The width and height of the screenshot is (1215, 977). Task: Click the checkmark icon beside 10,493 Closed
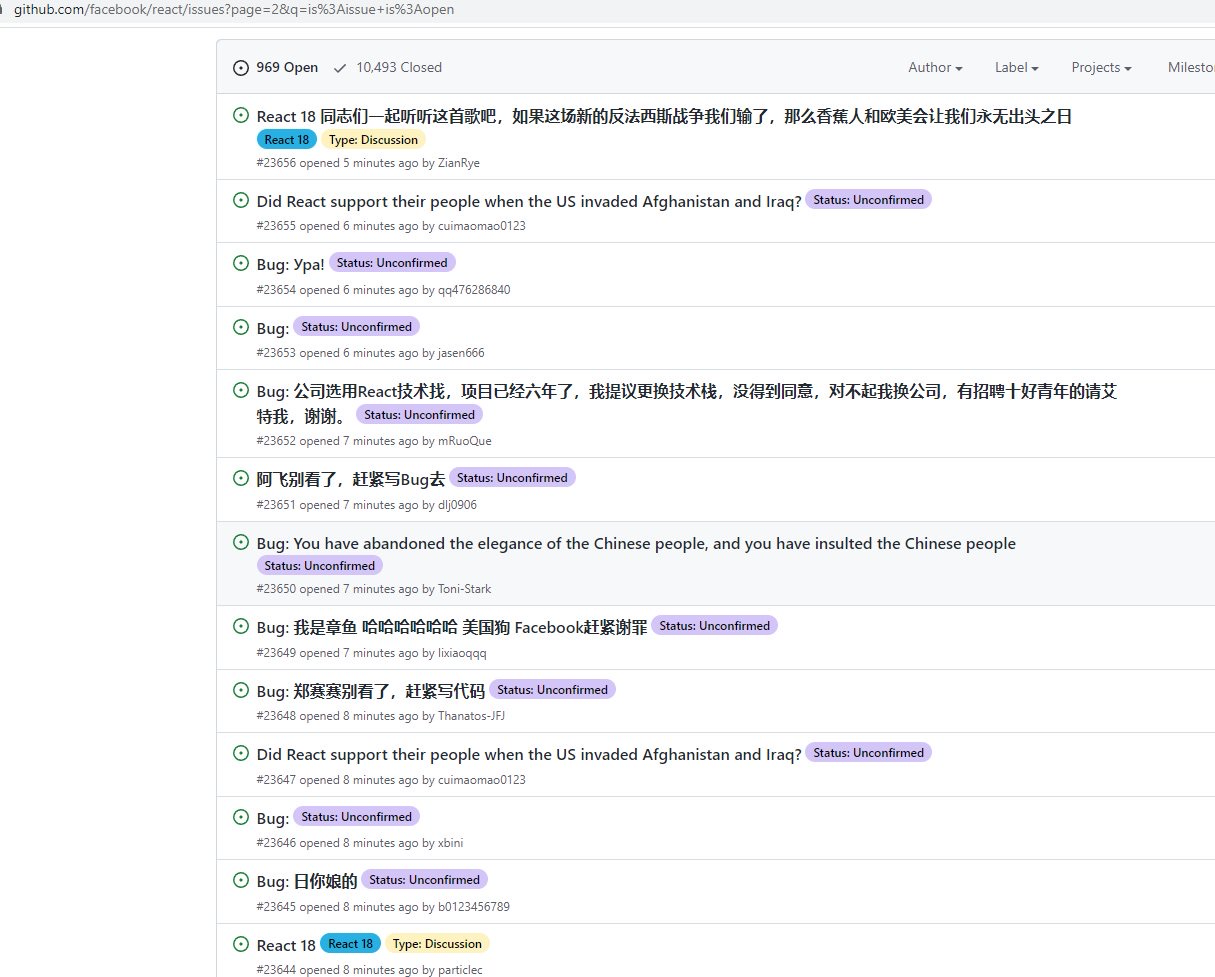click(340, 68)
